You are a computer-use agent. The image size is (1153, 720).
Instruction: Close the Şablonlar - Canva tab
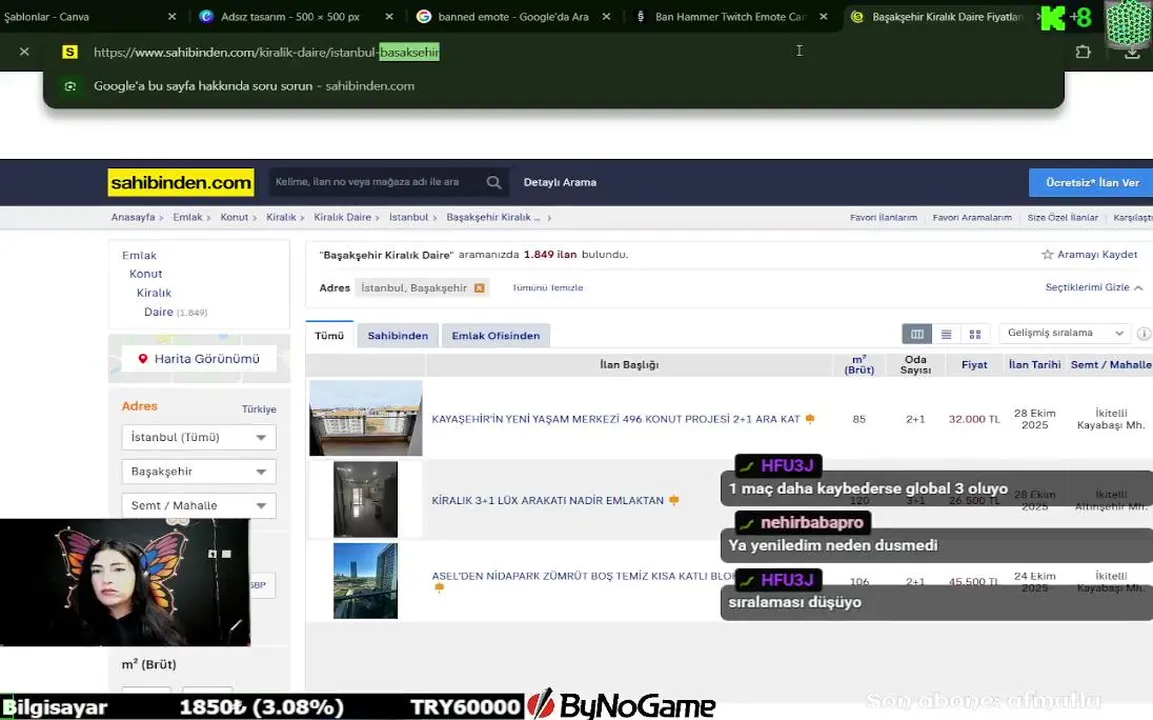tap(172, 16)
